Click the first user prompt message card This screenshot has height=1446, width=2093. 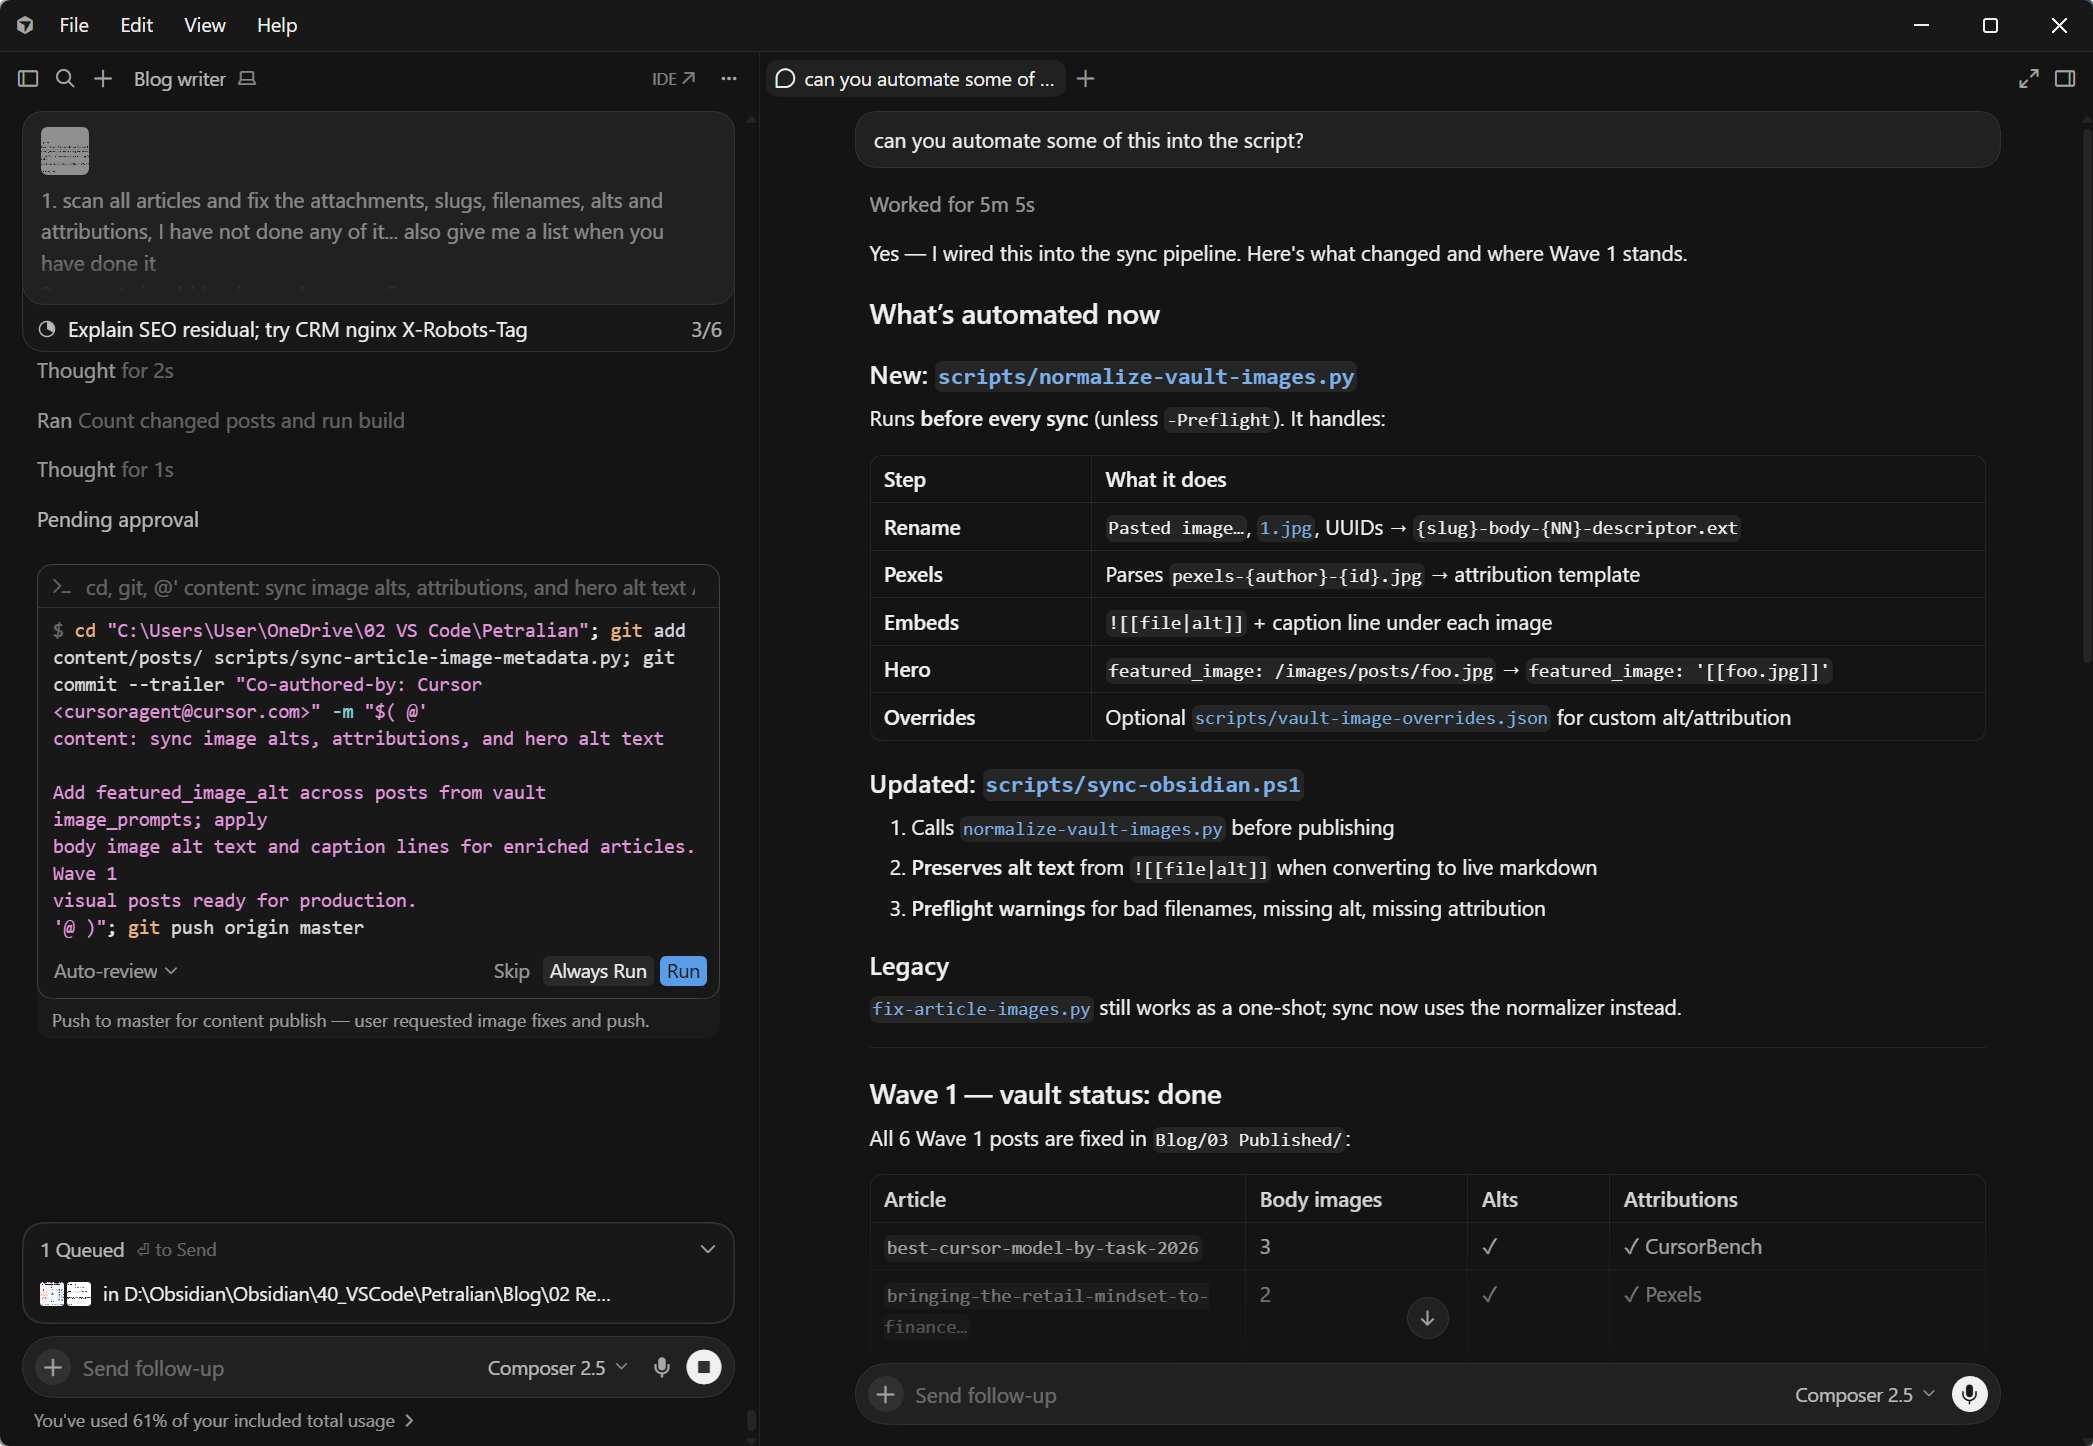click(378, 208)
